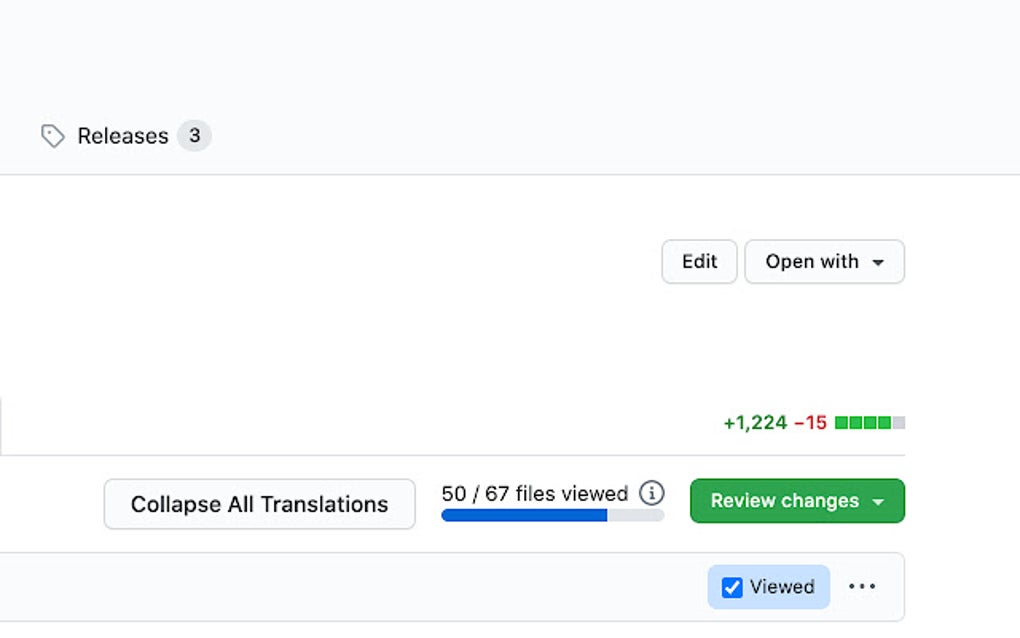1020x638 pixels.
Task: Click the tag icon beside Releases
Action: coord(52,136)
